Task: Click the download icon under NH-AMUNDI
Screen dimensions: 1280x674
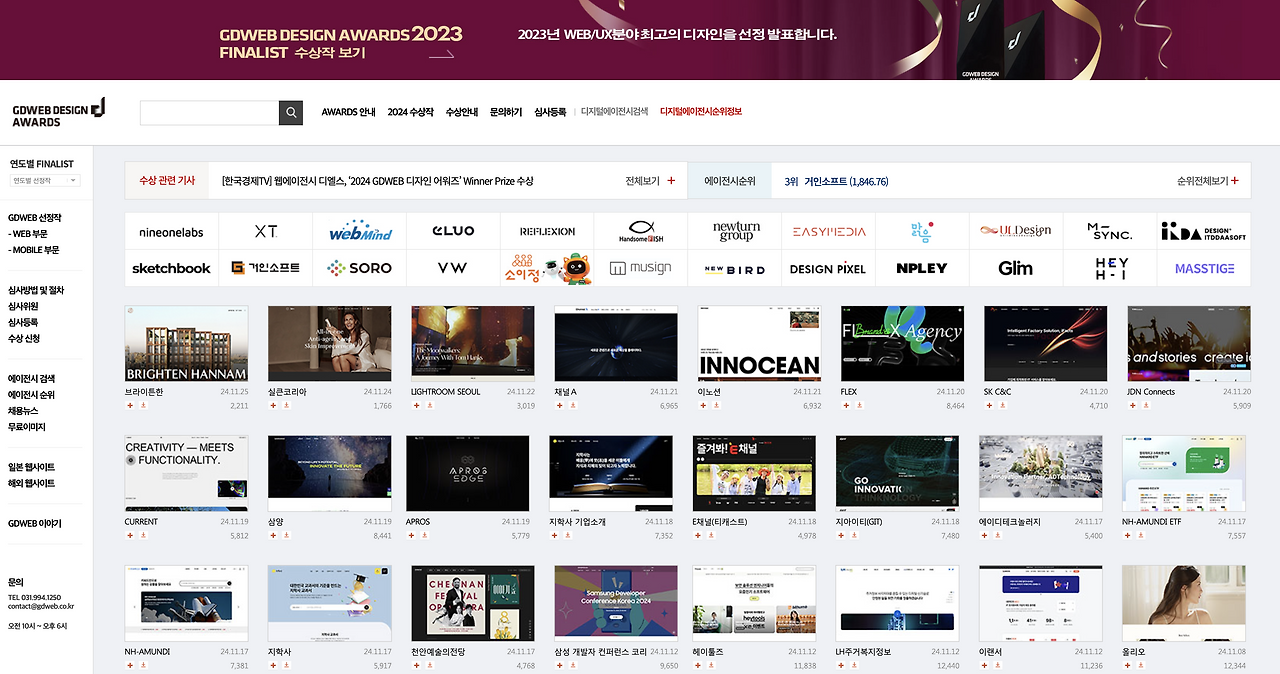Action: 142,665
